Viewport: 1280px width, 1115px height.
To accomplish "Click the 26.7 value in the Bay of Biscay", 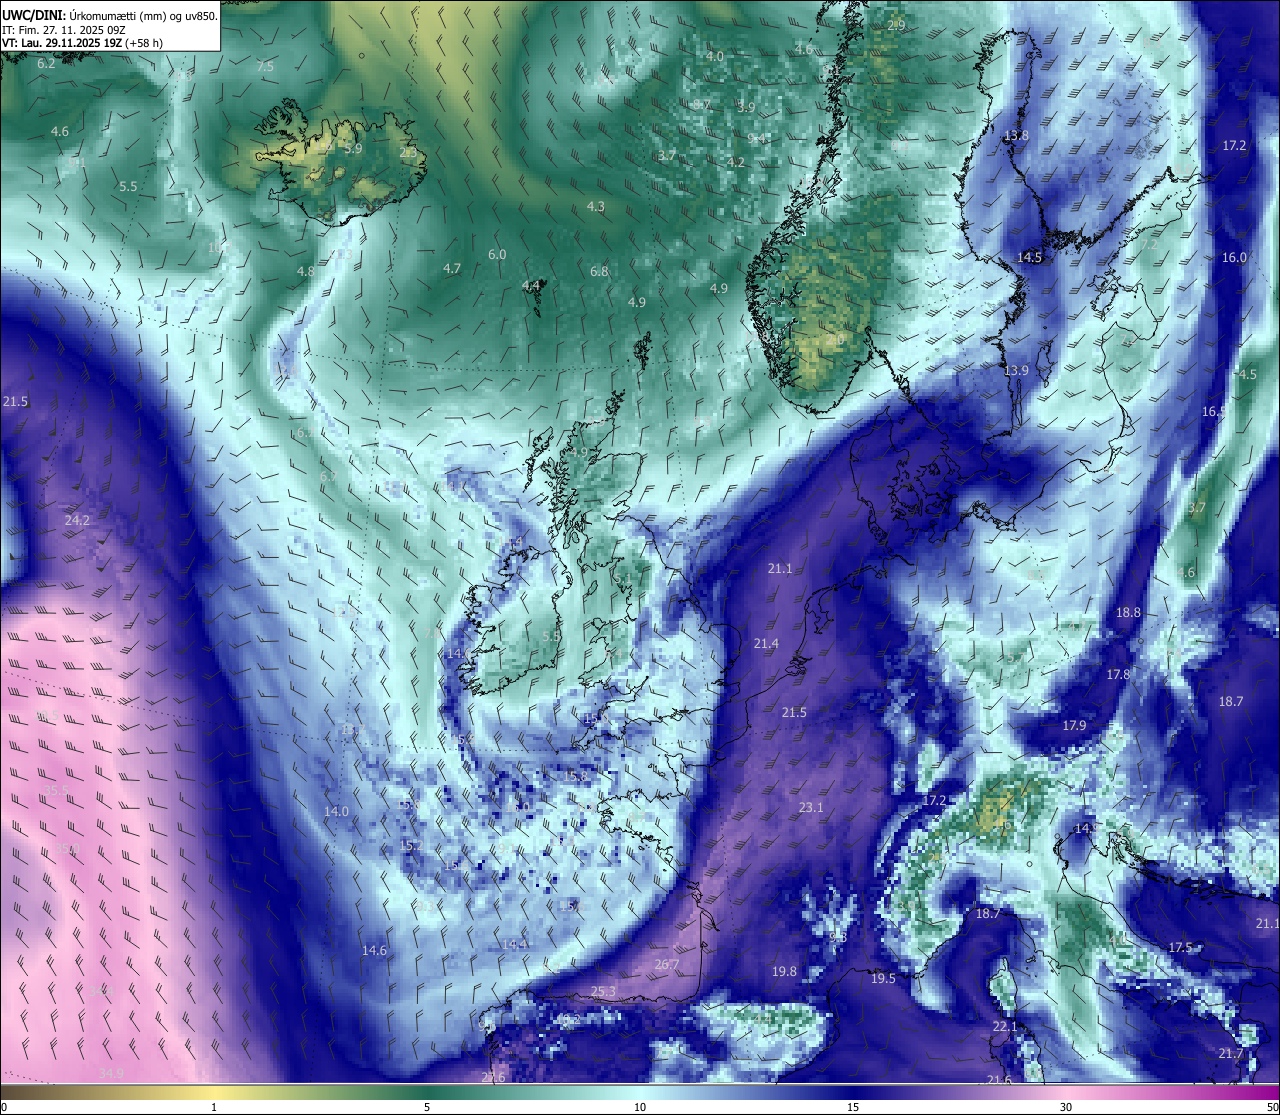I will (667, 964).
